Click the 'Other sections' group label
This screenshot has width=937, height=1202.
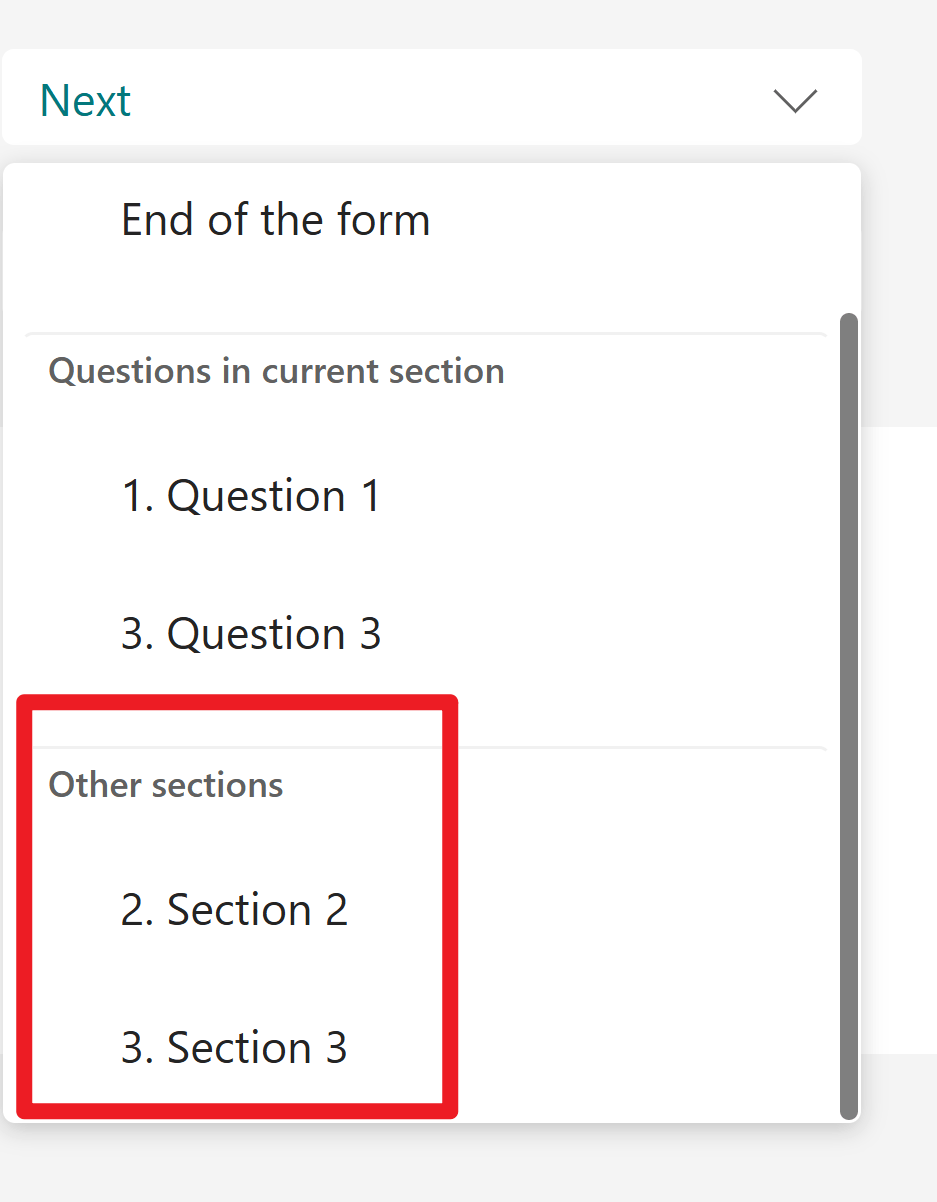165,785
